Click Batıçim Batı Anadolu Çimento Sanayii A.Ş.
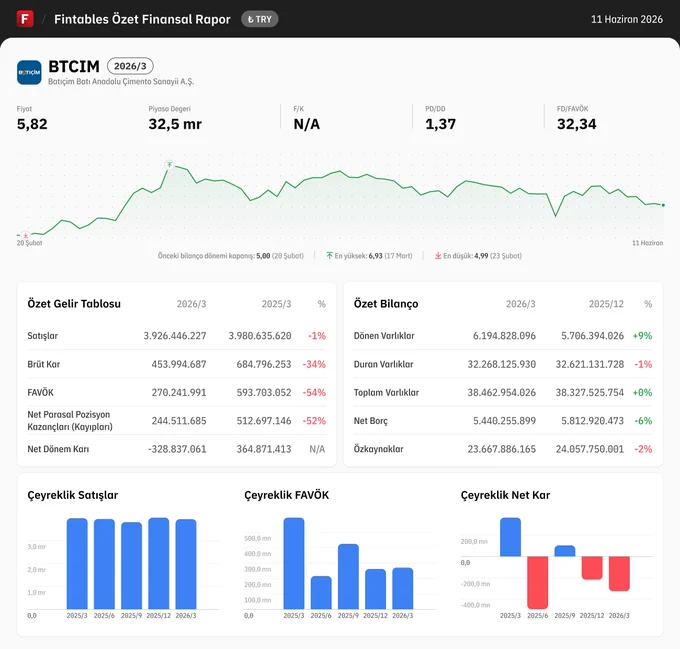680x649 pixels. [x=121, y=82]
